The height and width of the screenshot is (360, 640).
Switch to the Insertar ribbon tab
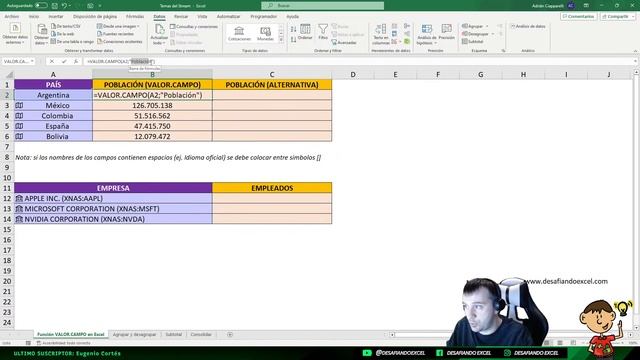coord(56,16)
